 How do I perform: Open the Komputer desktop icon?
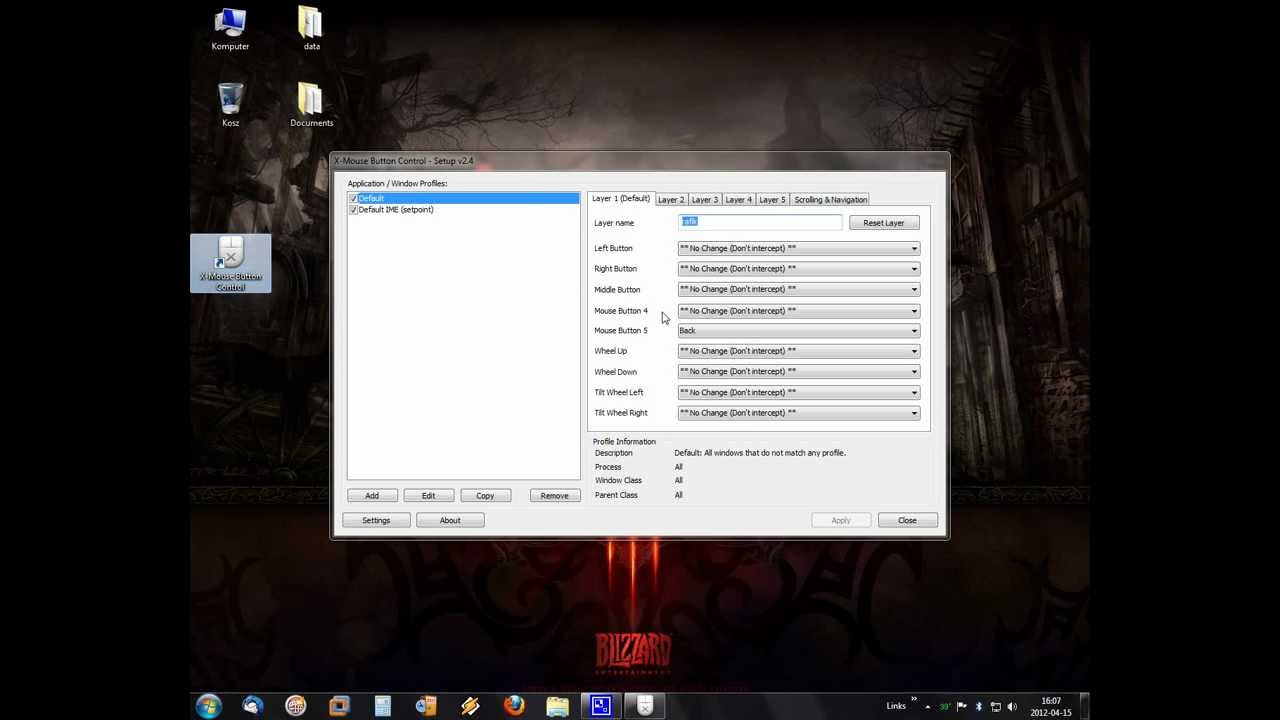(x=230, y=29)
